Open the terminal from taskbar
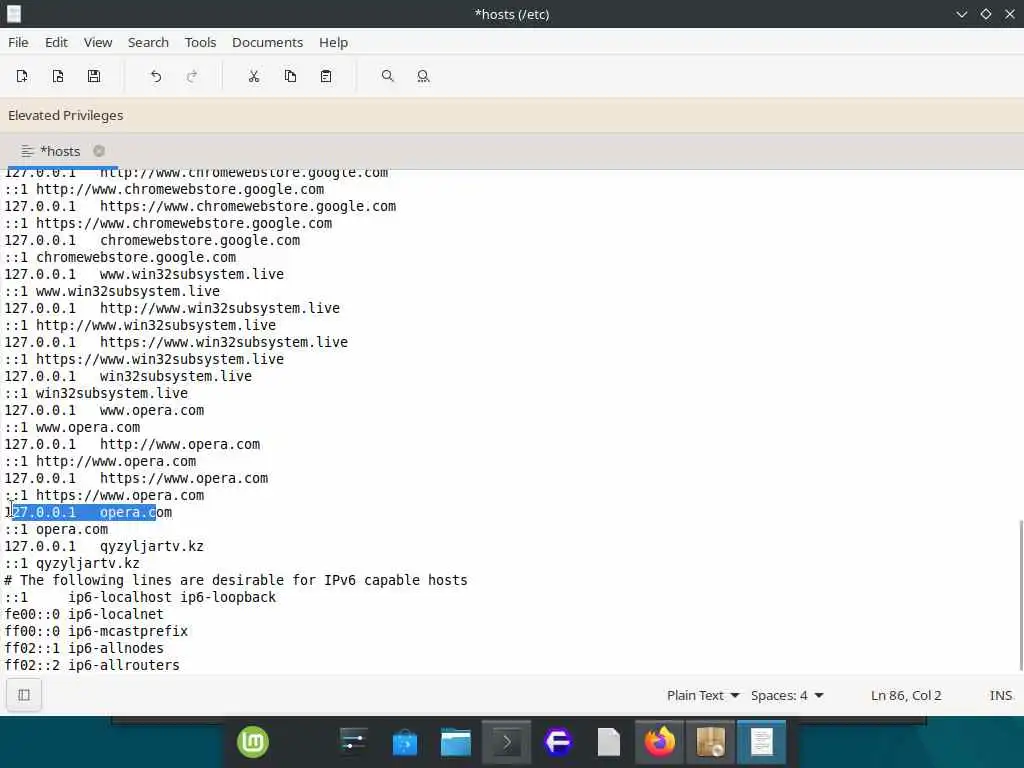Image resolution: width=1024 pixels, height=768 pixels. (x=507, y=743)
